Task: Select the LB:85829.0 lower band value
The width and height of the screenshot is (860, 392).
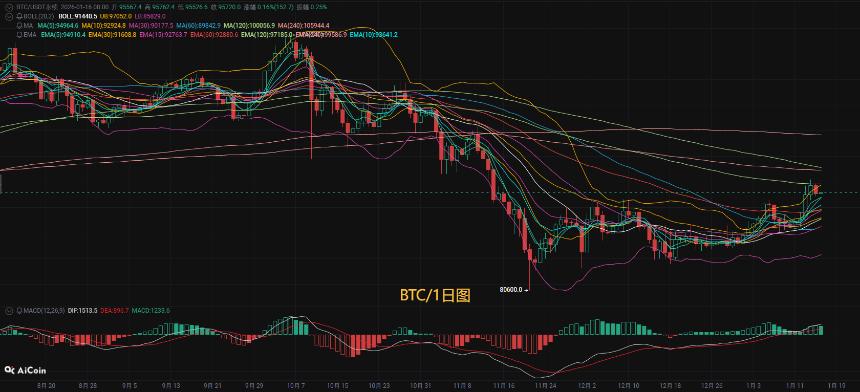Action: 150,16
